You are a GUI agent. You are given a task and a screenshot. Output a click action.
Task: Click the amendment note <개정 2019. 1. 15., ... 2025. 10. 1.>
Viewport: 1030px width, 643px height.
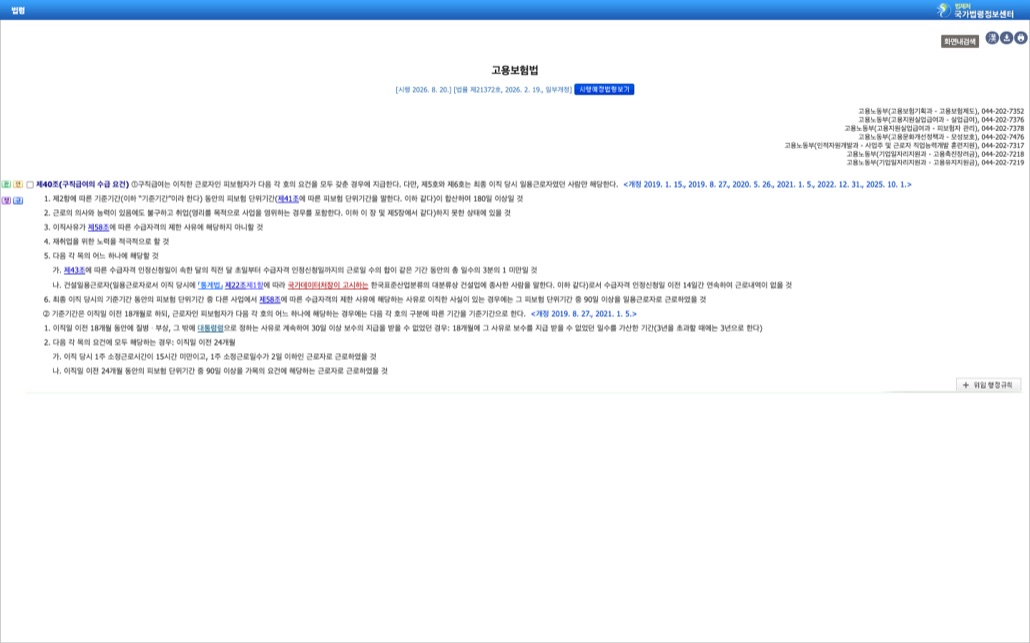pos(767,185)
